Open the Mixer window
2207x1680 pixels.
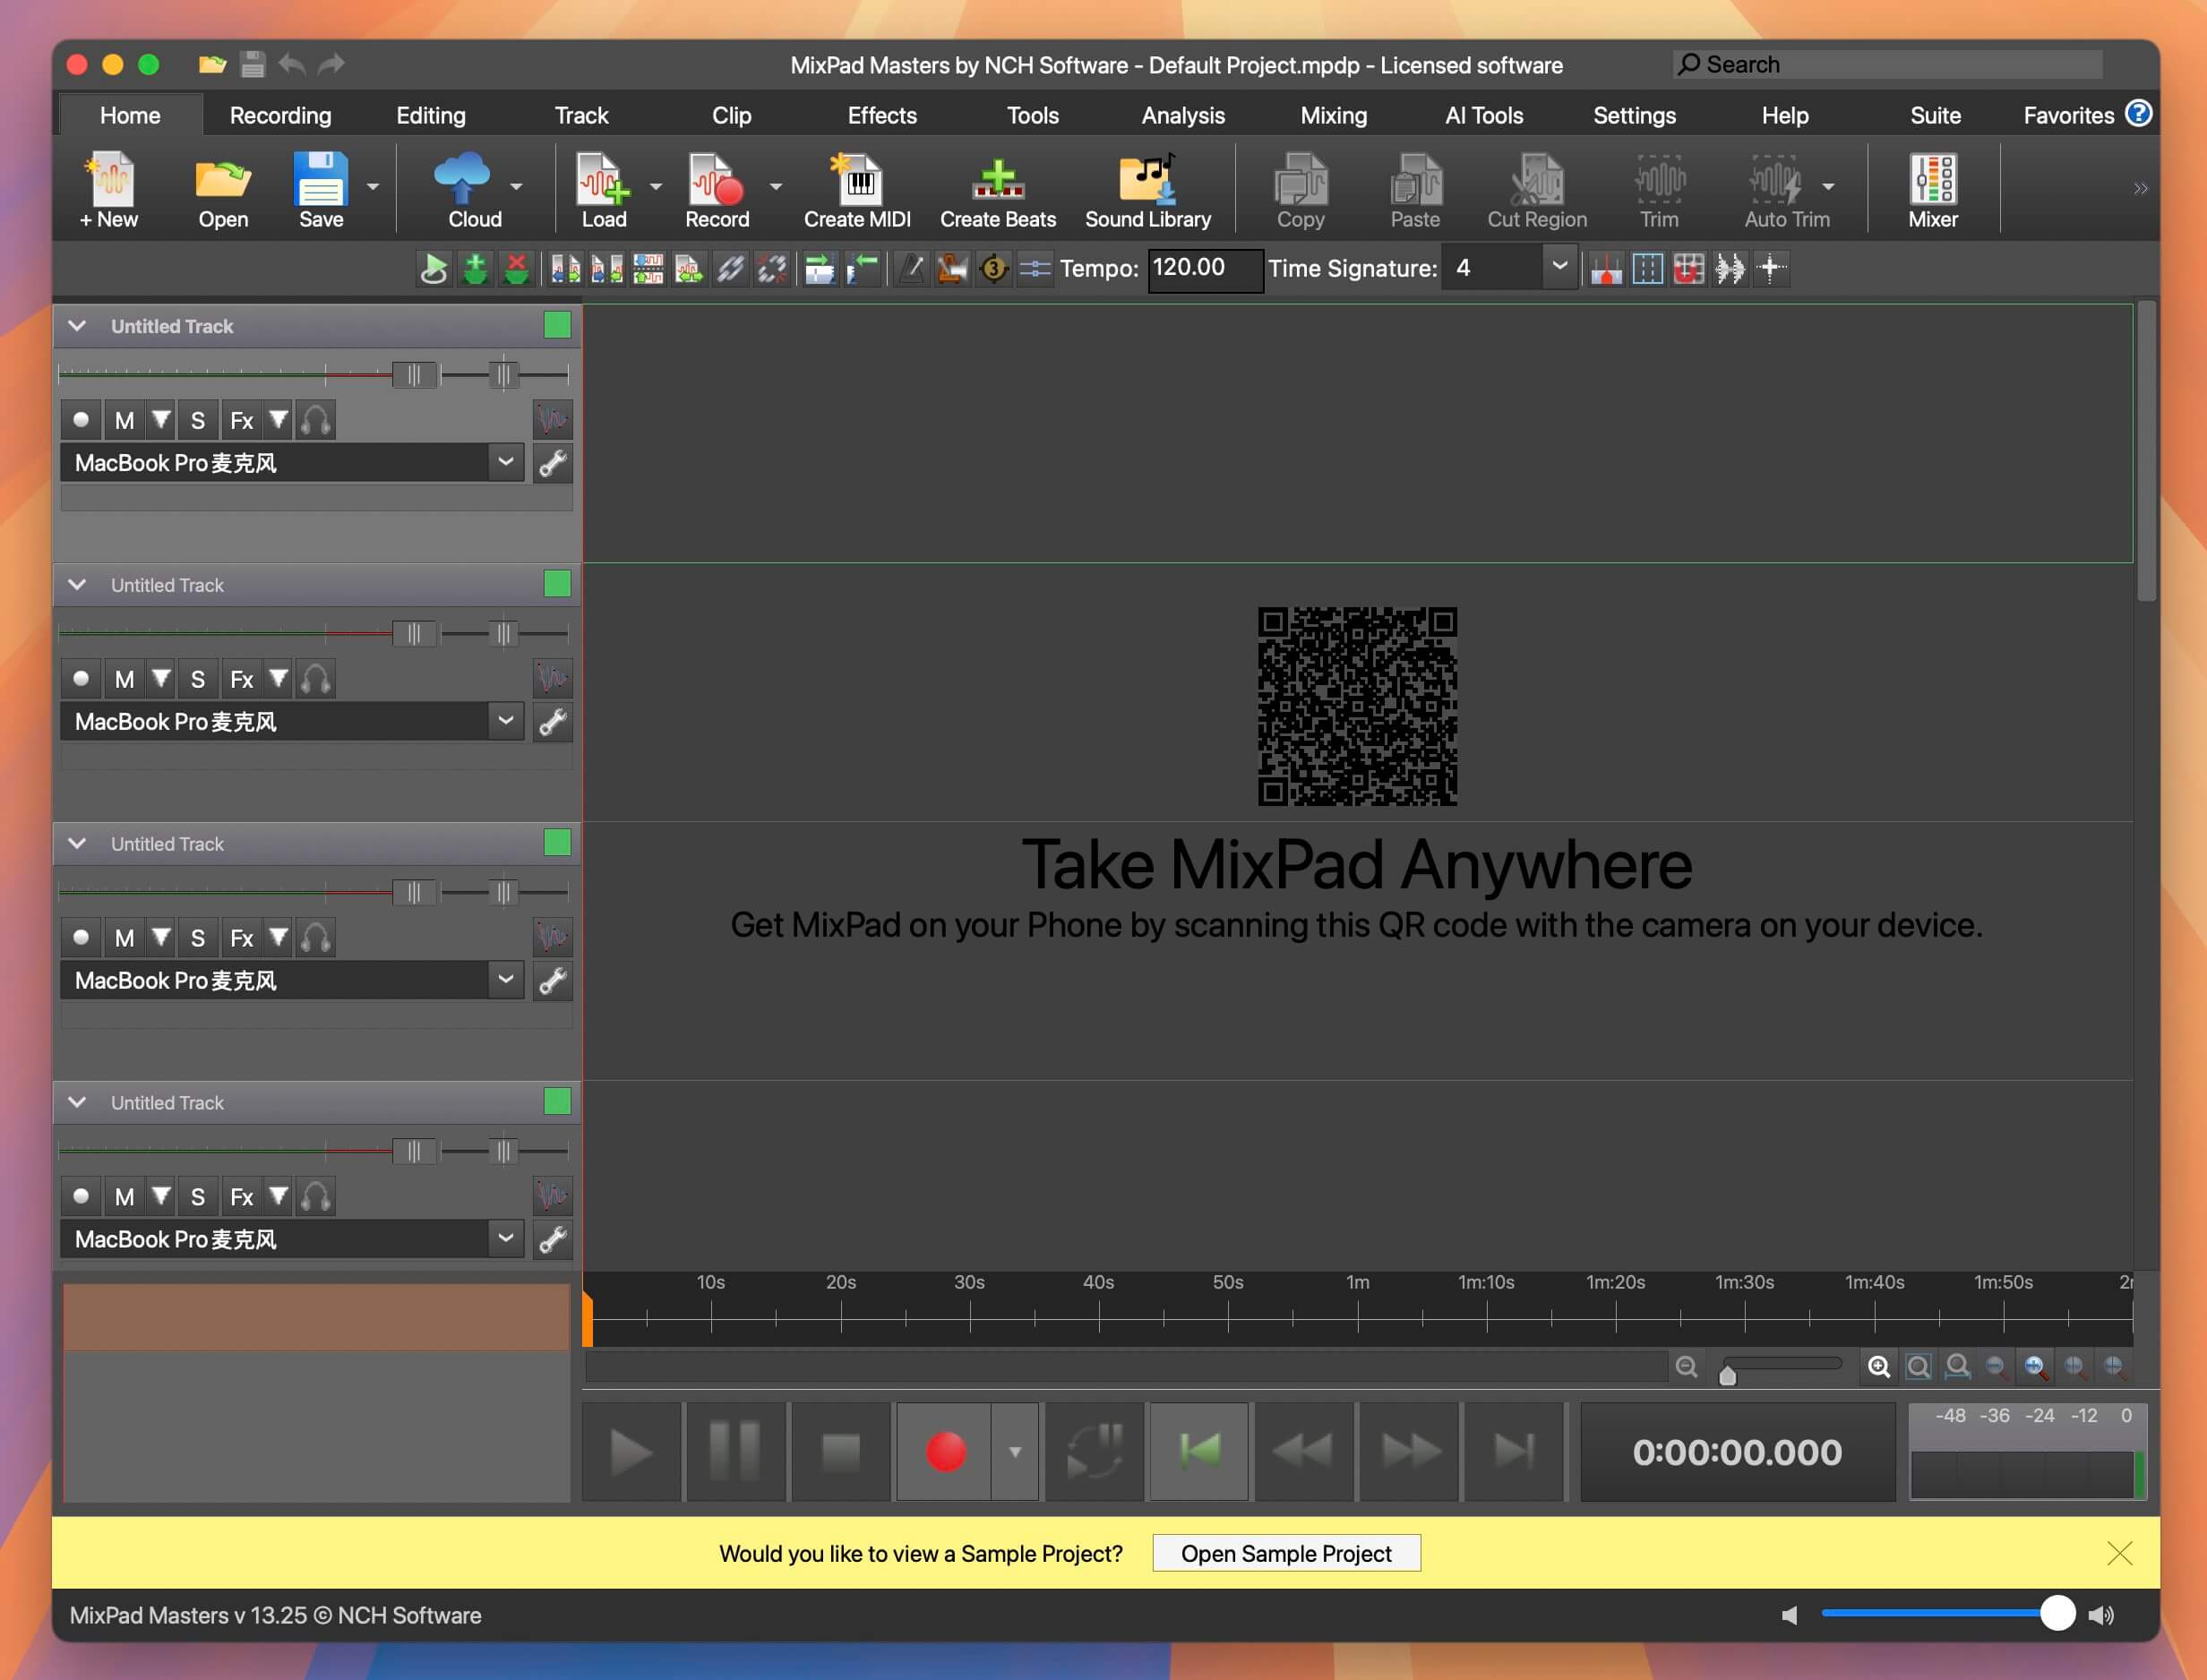click(1932, 190)
